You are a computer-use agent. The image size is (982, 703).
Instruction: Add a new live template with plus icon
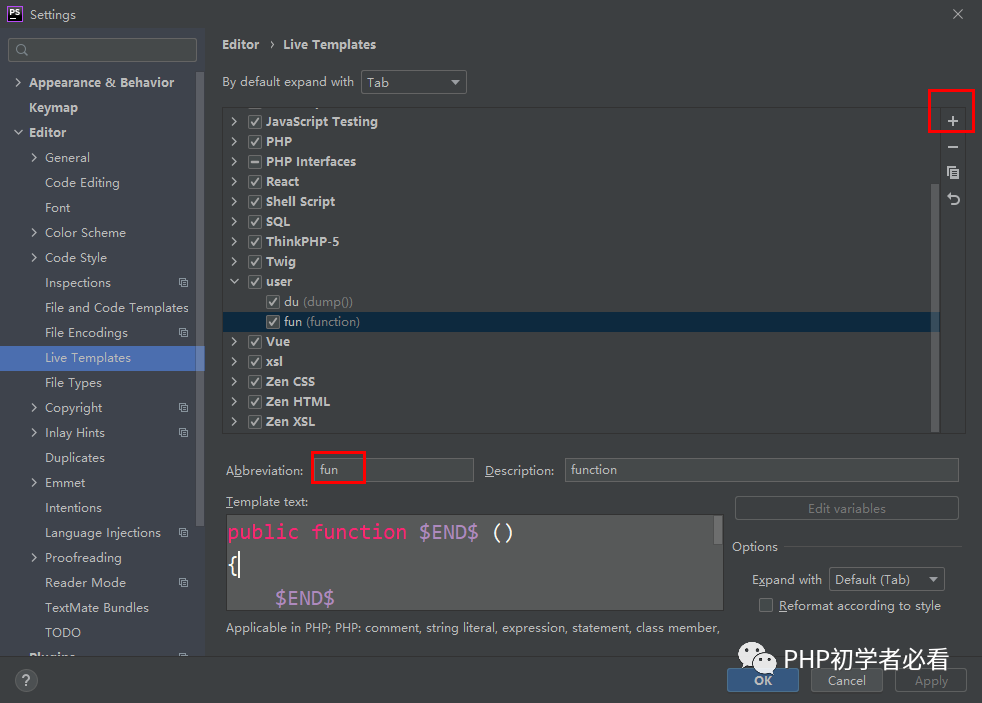[953, 121]
